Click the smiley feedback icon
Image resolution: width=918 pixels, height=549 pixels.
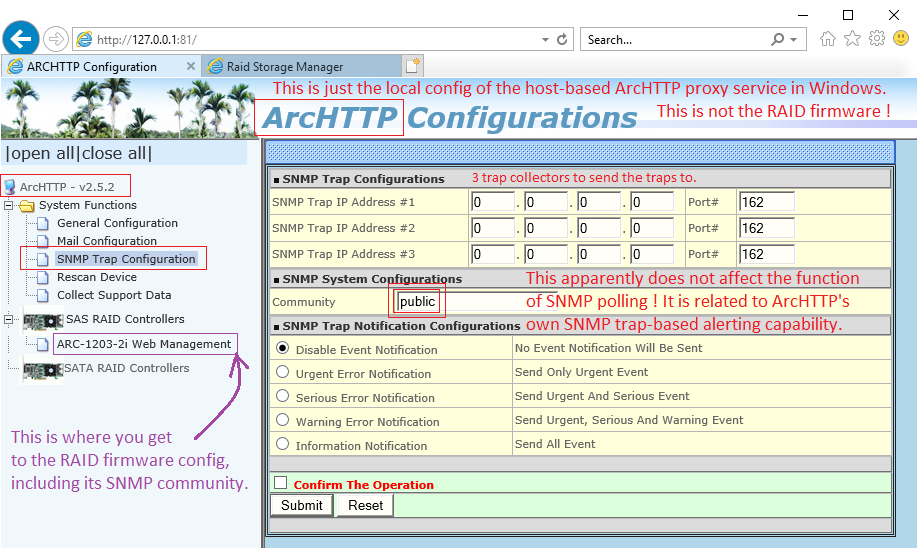tap(901, 39)
